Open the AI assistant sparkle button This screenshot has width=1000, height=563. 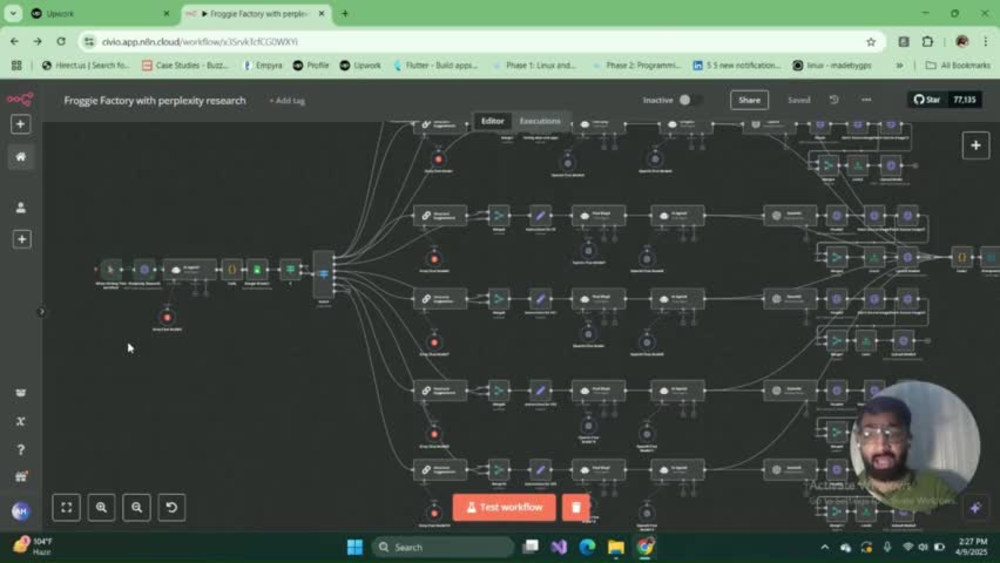(975, 508)
